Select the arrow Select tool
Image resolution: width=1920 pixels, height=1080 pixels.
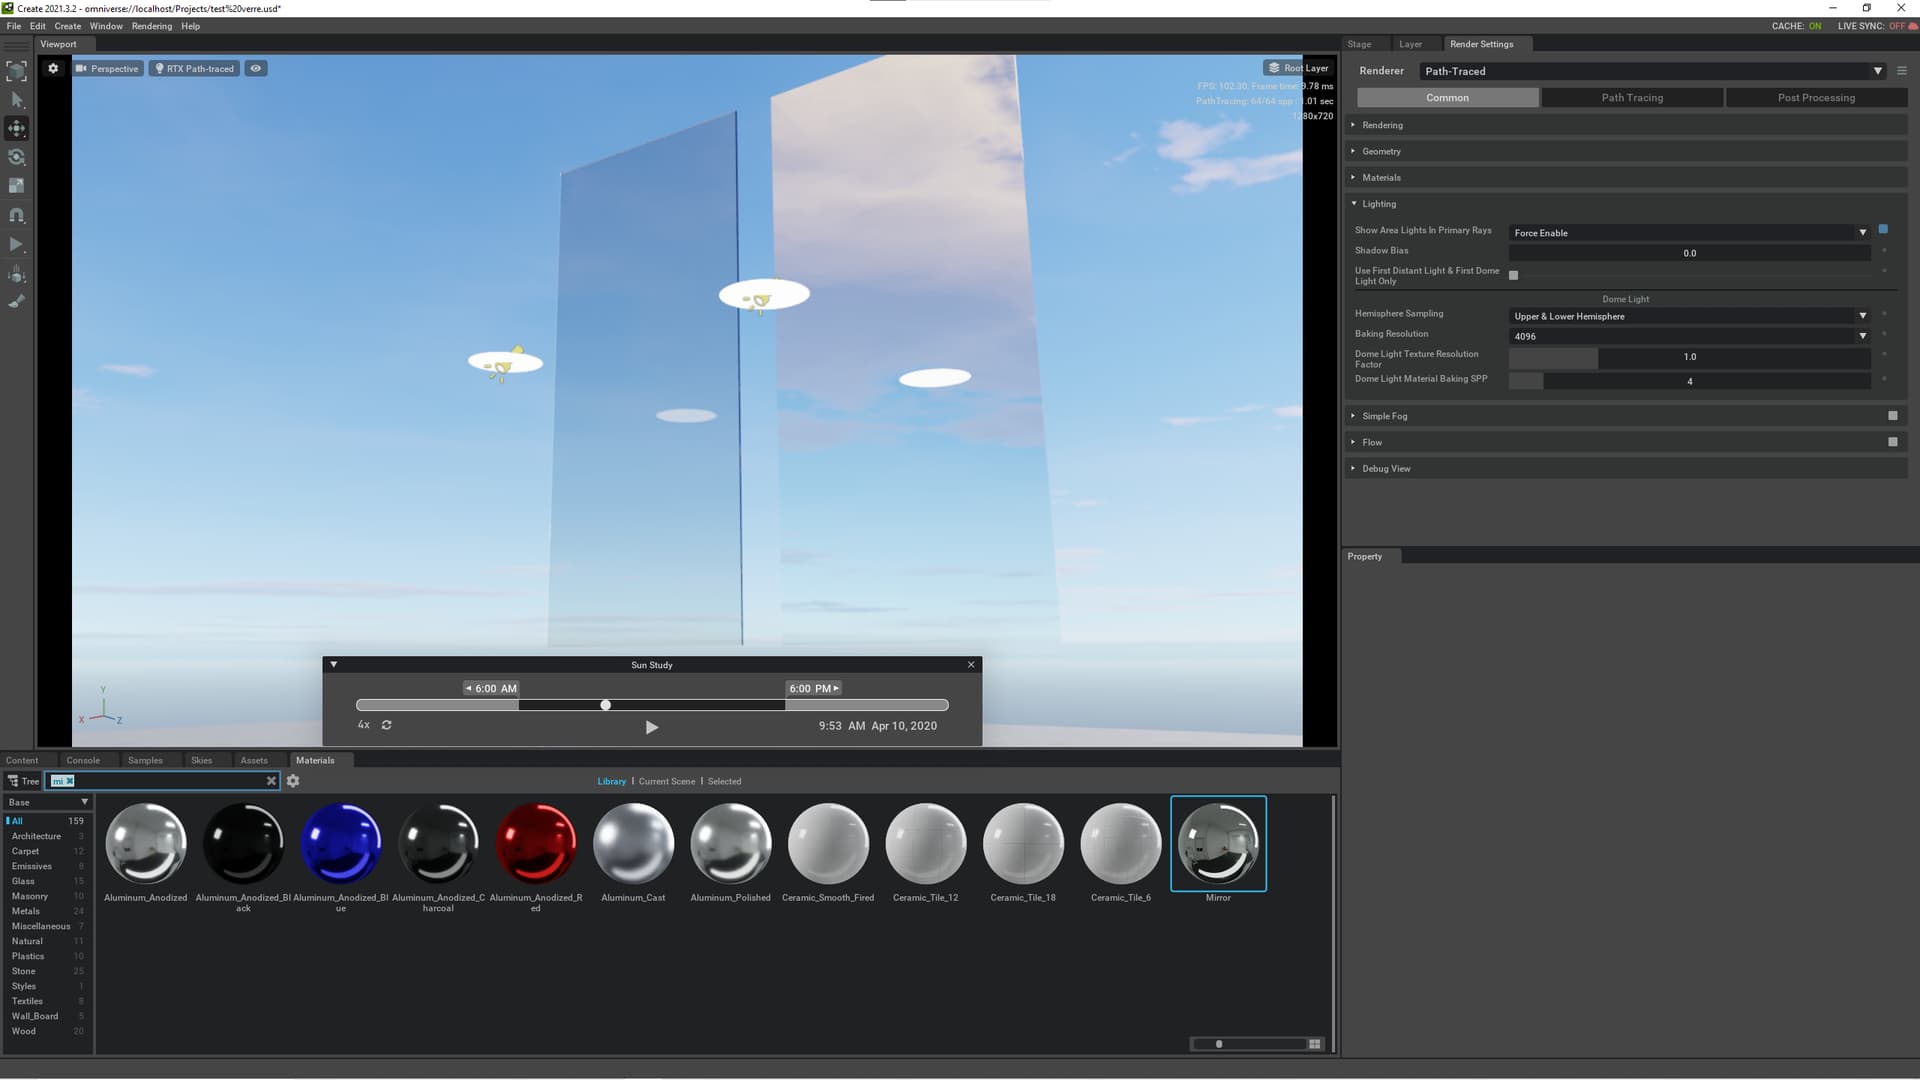16,99
